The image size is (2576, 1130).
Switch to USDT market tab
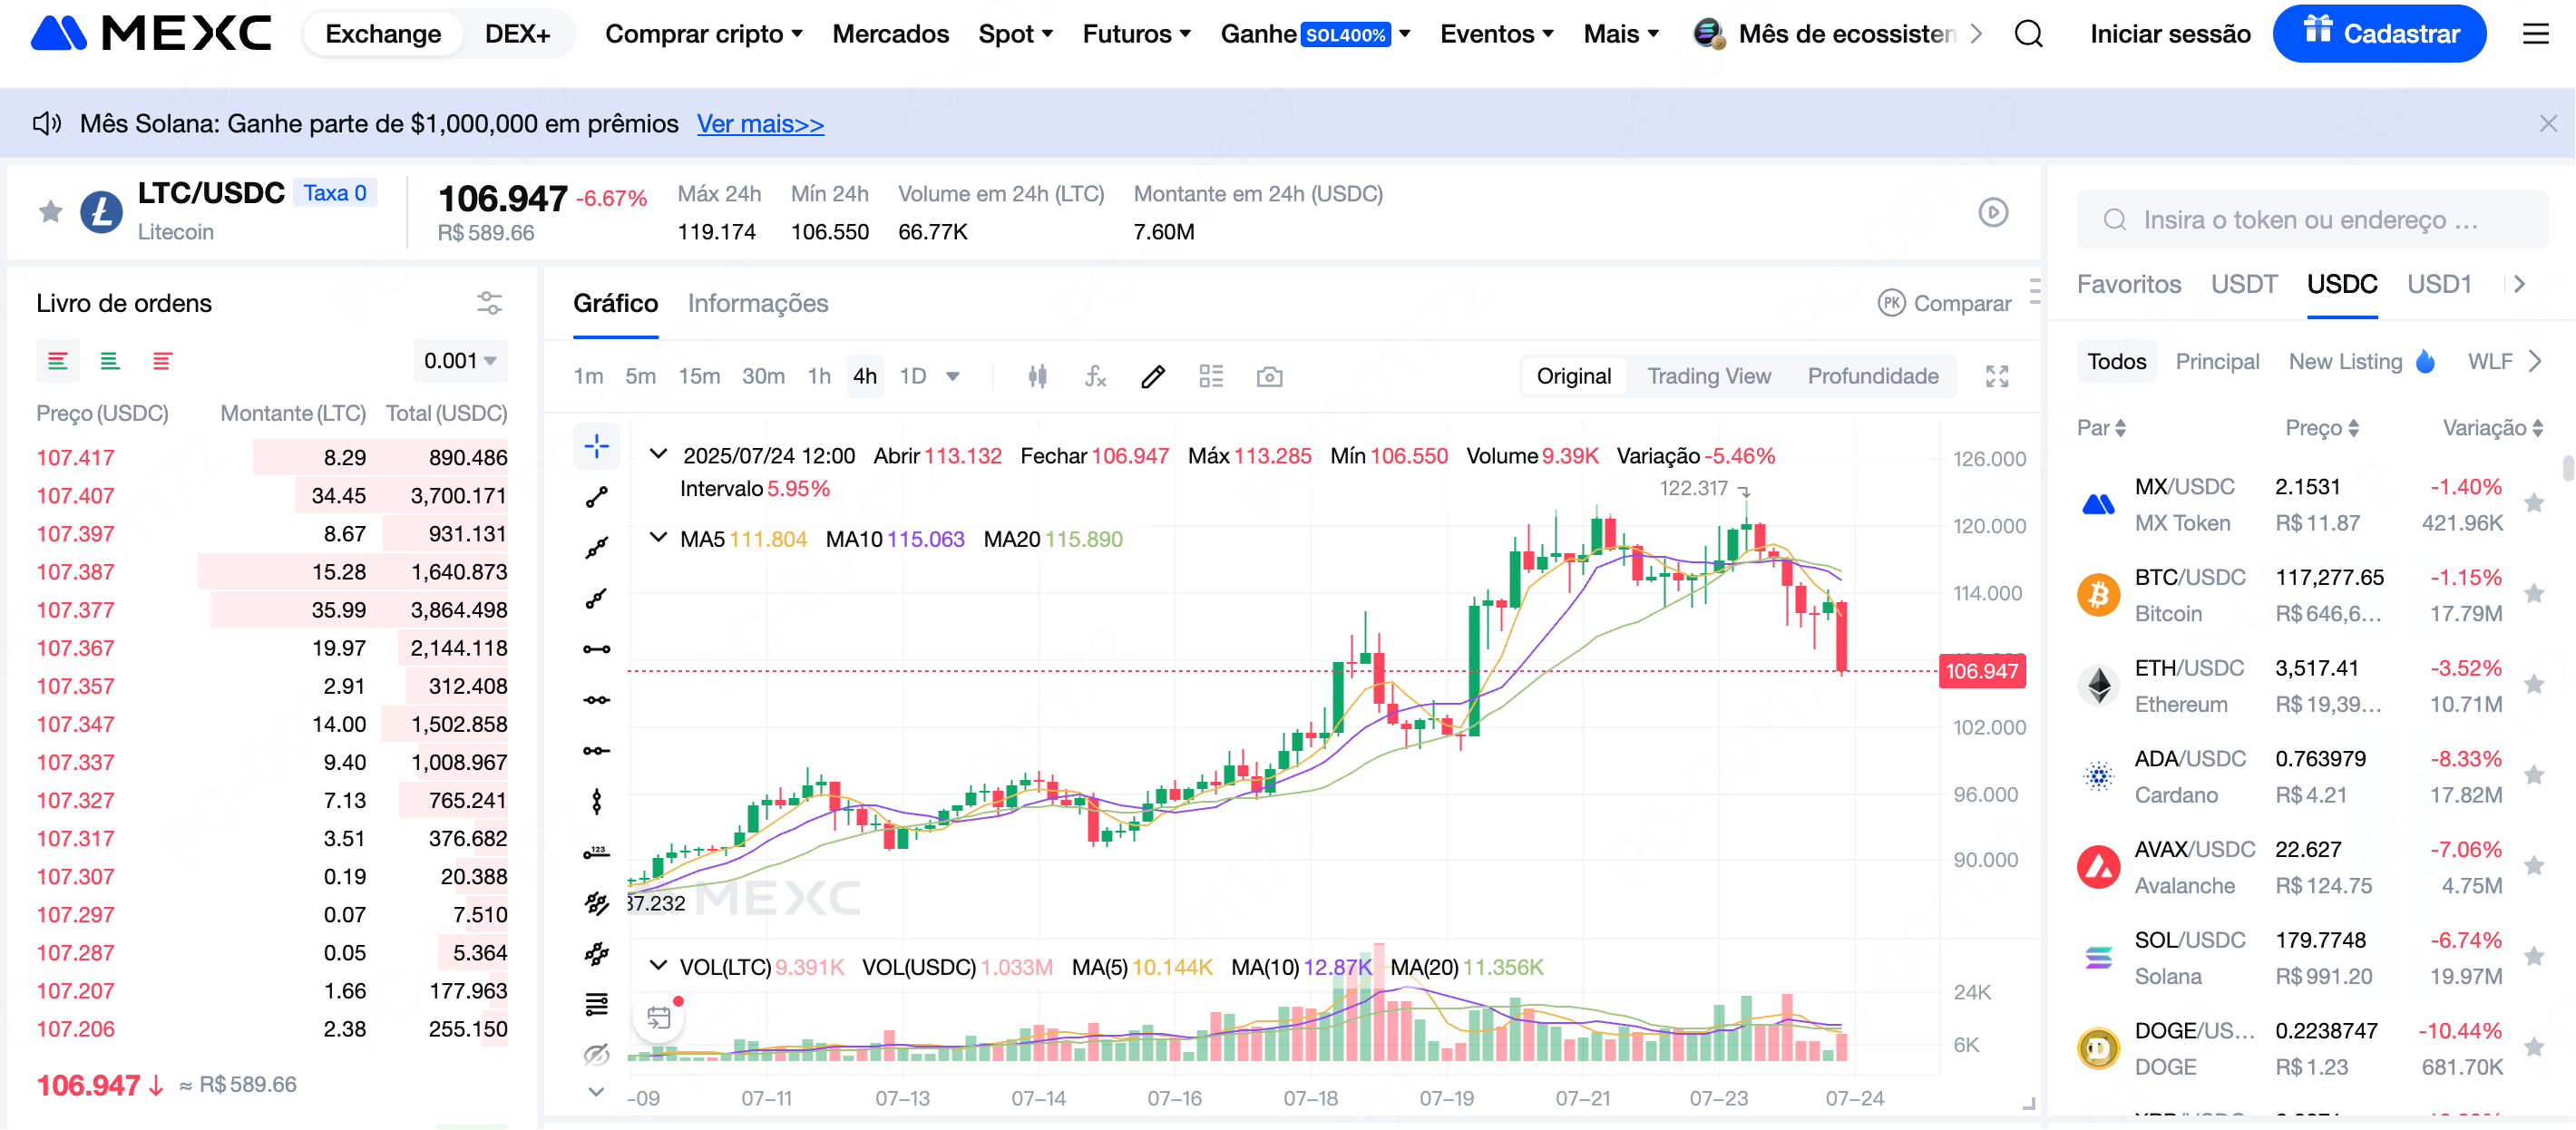pyautogui.click(x=2243, y=284)
